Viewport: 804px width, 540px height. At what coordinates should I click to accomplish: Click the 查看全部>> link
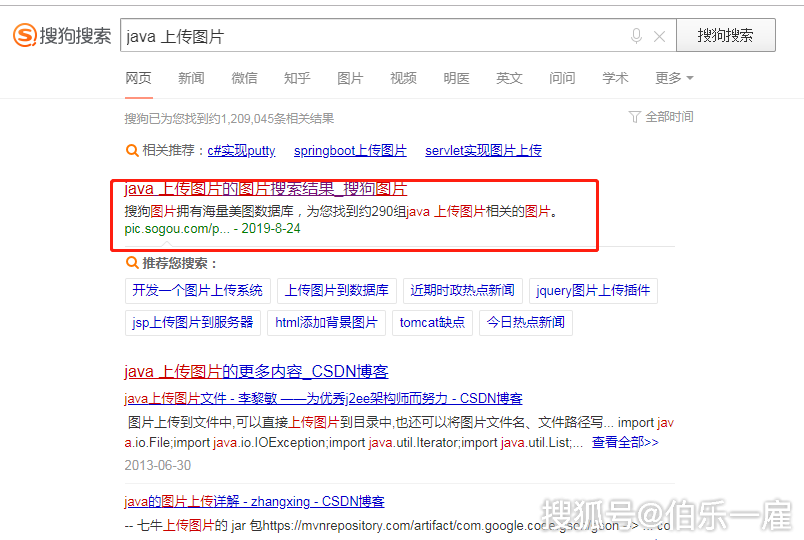pyautogui.click(x=625, y=442)
